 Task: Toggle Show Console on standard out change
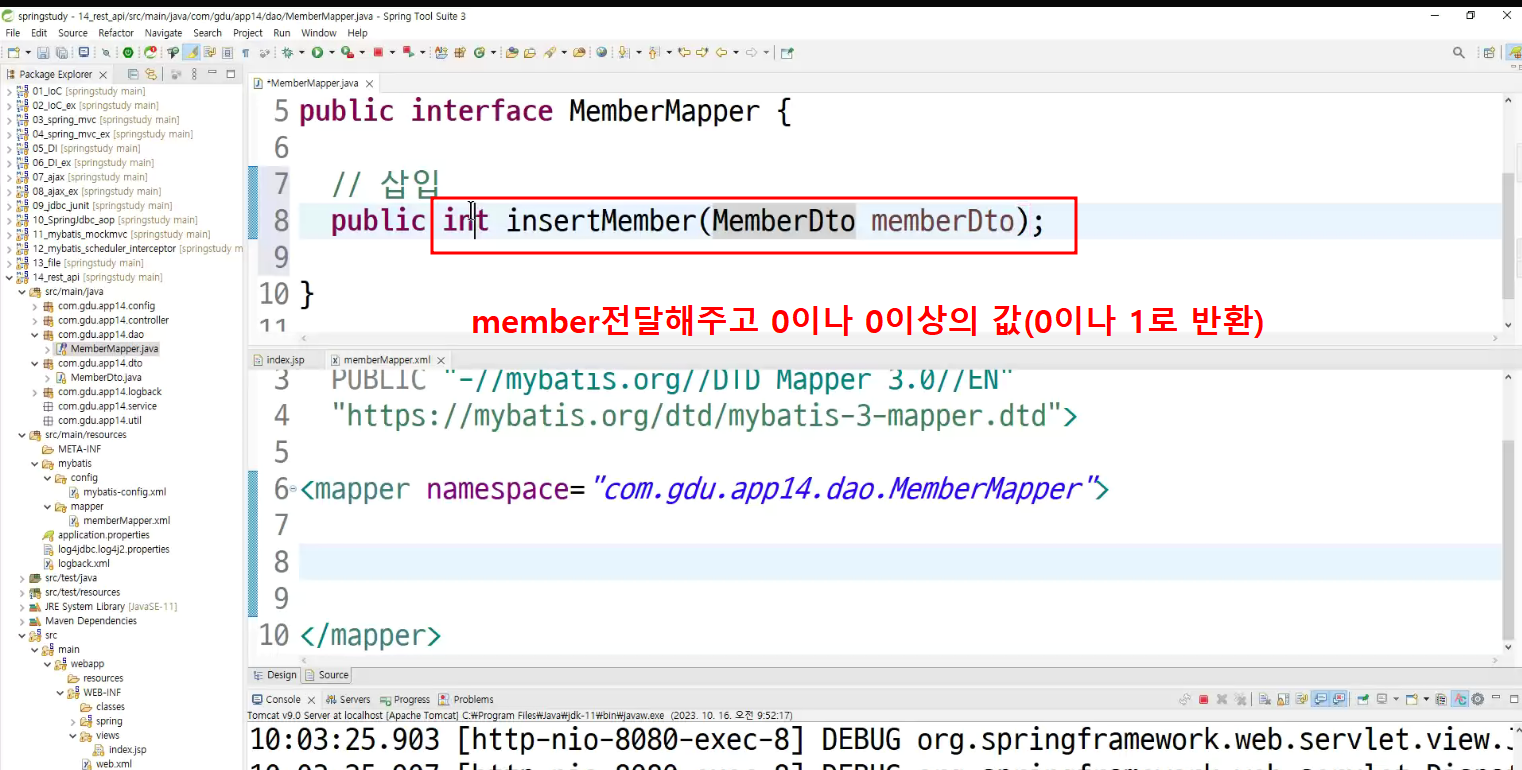pos(1320,700)
